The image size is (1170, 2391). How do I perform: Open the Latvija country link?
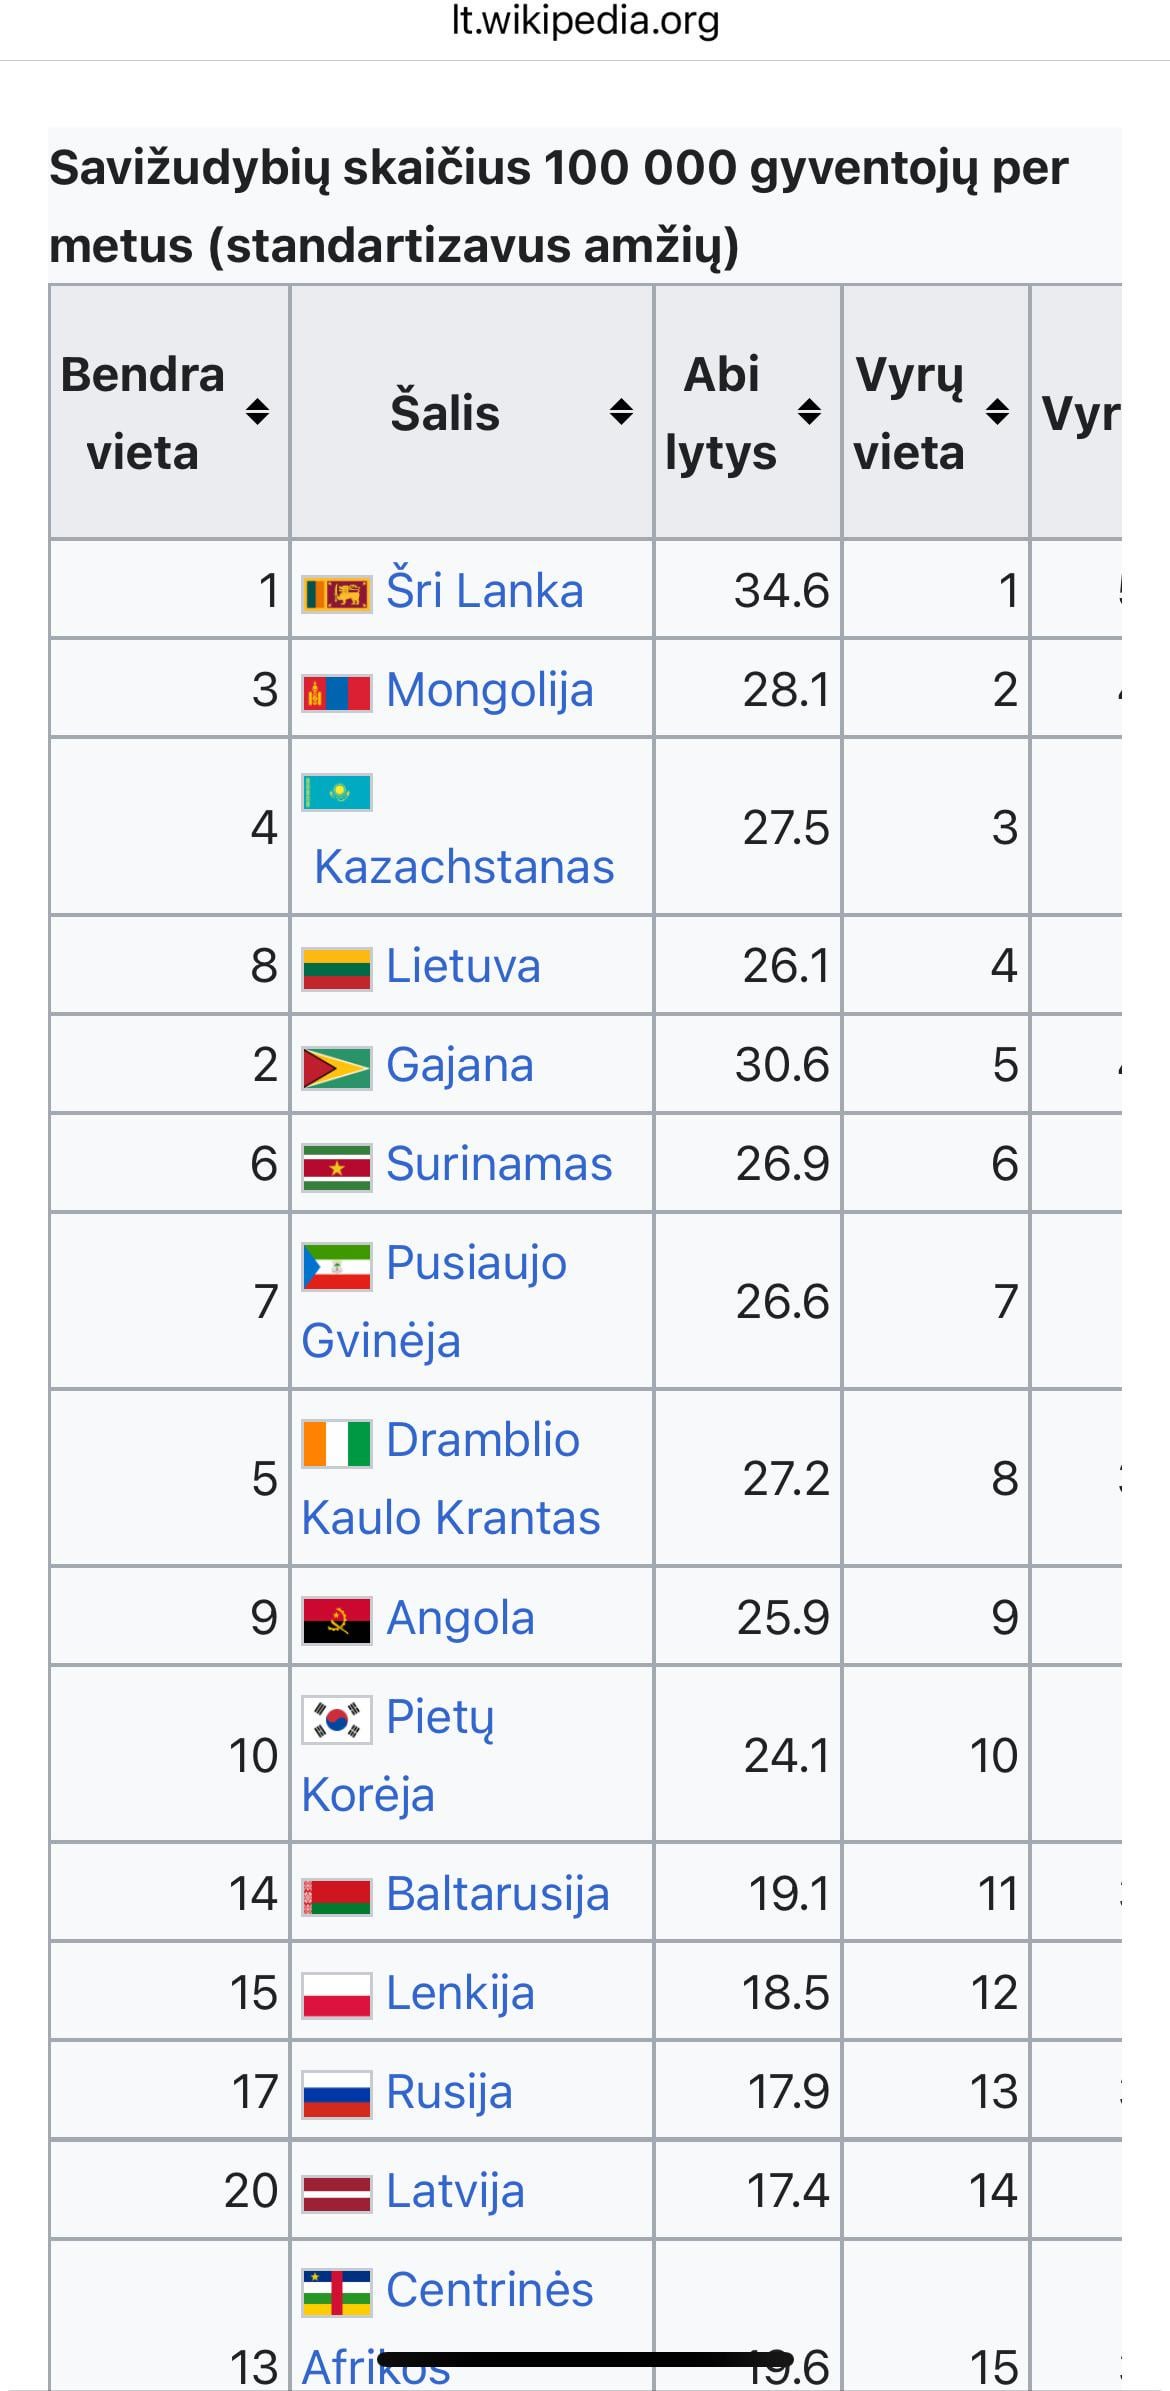pos(455,2191)
